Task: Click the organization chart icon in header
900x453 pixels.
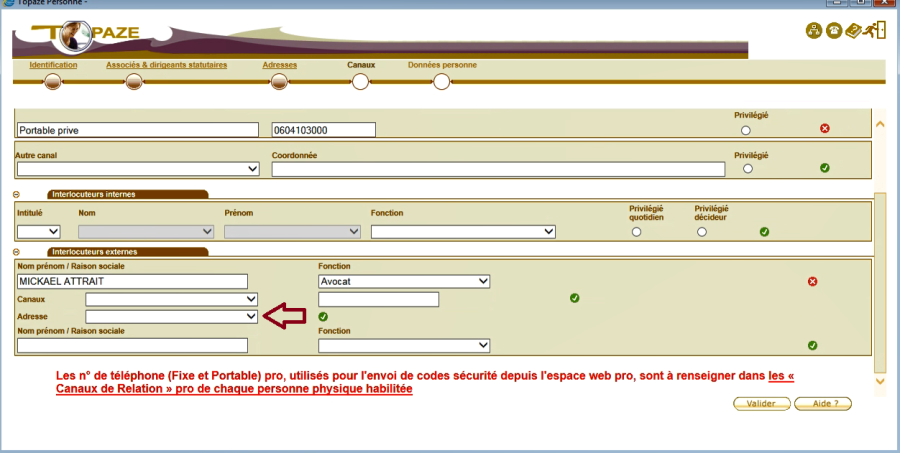Action: tap(814, 31)
